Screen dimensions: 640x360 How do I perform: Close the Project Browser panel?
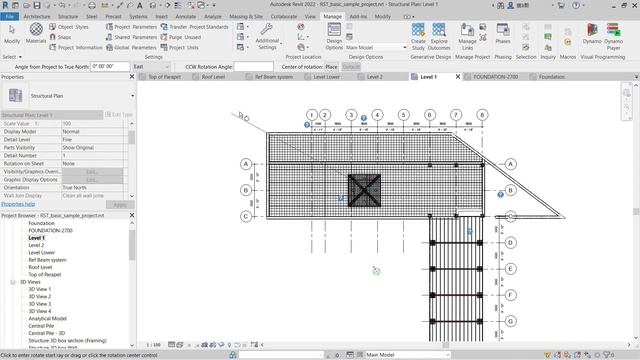(132, 215)
